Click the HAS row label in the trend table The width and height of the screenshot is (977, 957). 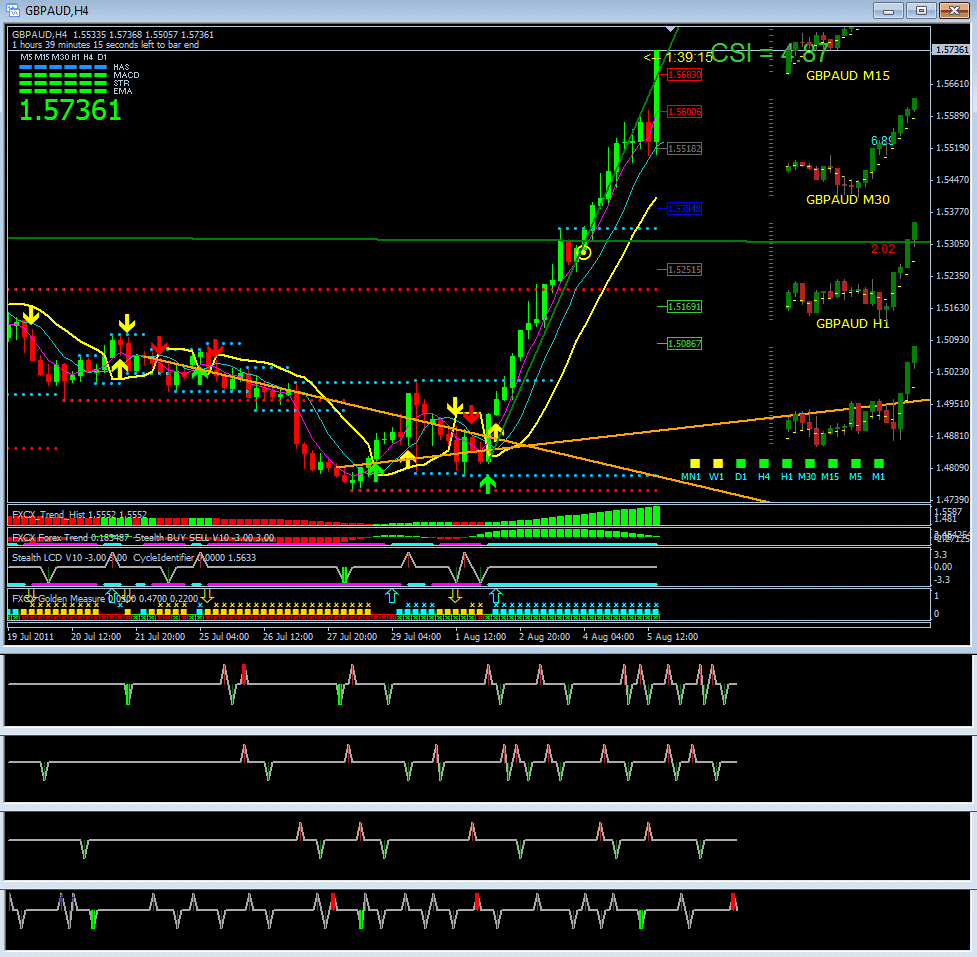coord(122,67)
